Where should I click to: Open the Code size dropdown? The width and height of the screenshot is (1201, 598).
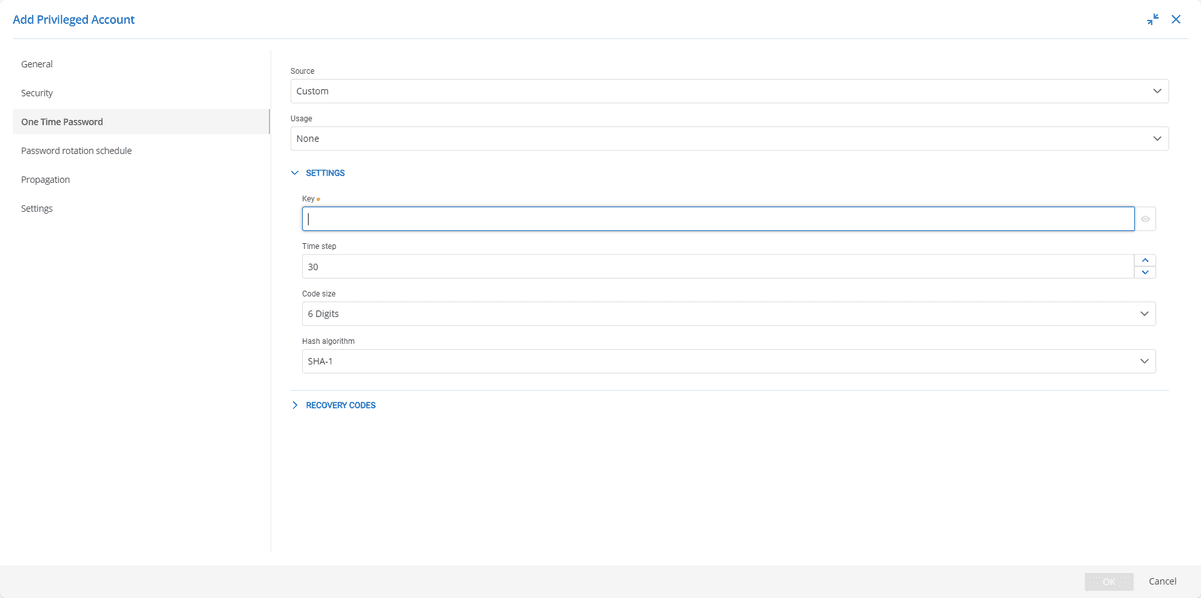point(728,314)
